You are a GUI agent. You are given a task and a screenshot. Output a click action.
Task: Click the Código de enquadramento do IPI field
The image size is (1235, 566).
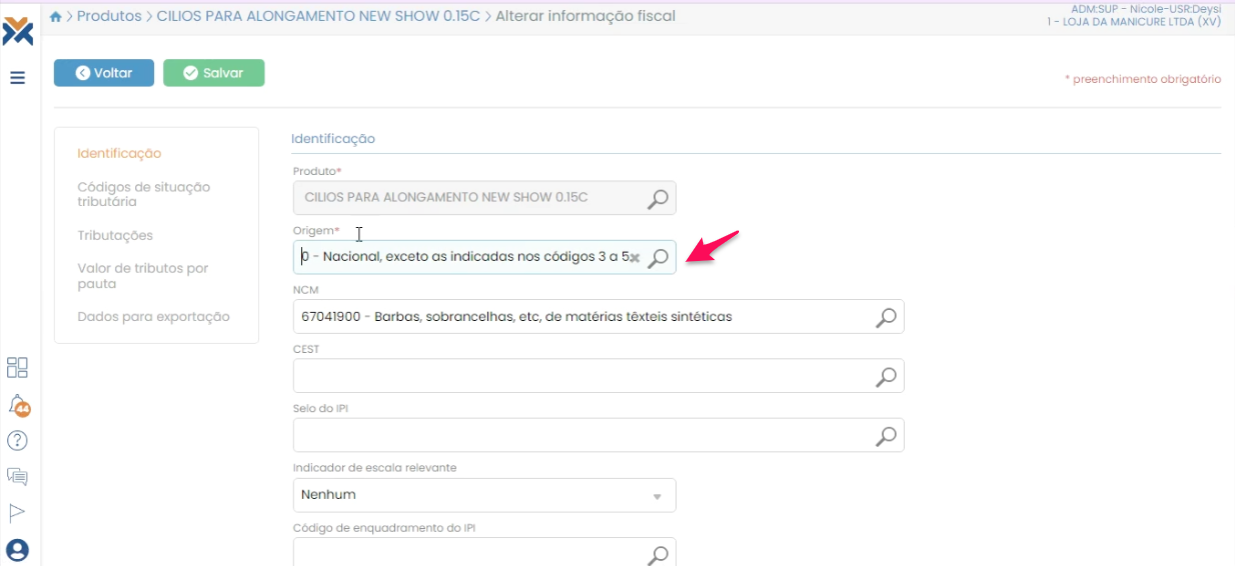coord(470,553)
